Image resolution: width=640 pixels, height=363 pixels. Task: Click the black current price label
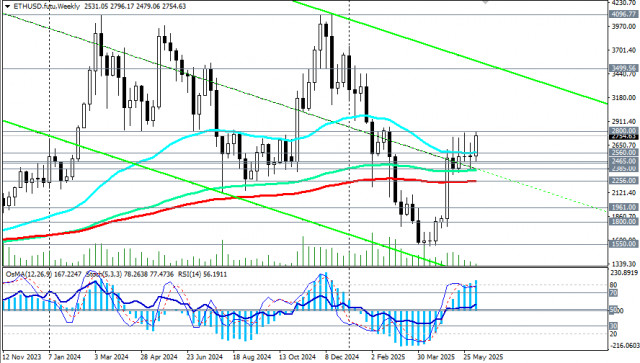click(623, 137)
